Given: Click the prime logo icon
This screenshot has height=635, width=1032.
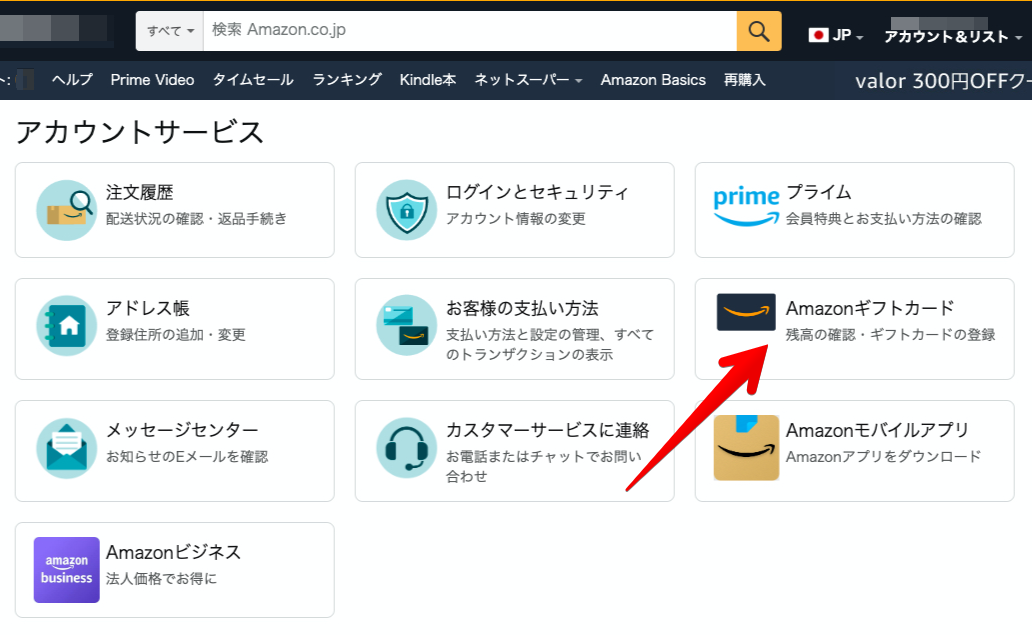Looking at the screenshot, I should pyautogui.click(x=746, y=206).
